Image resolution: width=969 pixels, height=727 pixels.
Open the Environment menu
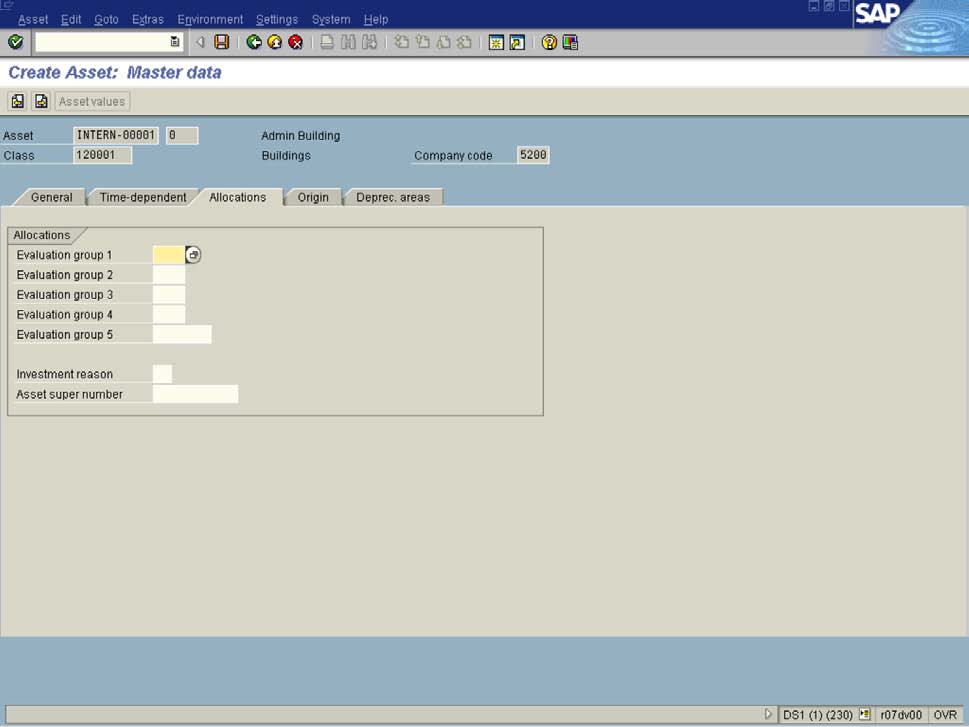[210, 18]
